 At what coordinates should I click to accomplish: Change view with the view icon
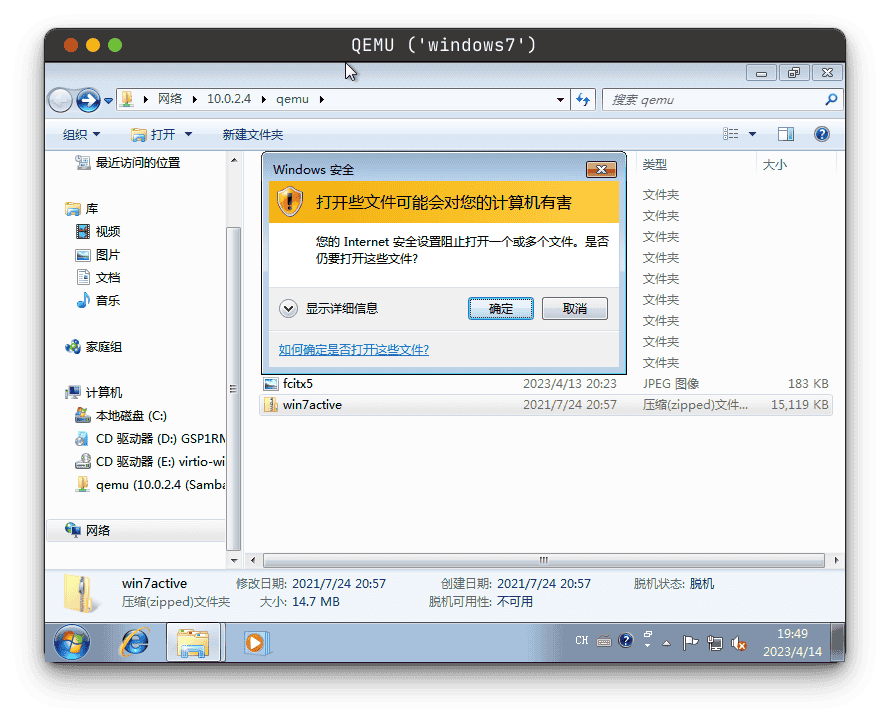click(x=731, y=134)
